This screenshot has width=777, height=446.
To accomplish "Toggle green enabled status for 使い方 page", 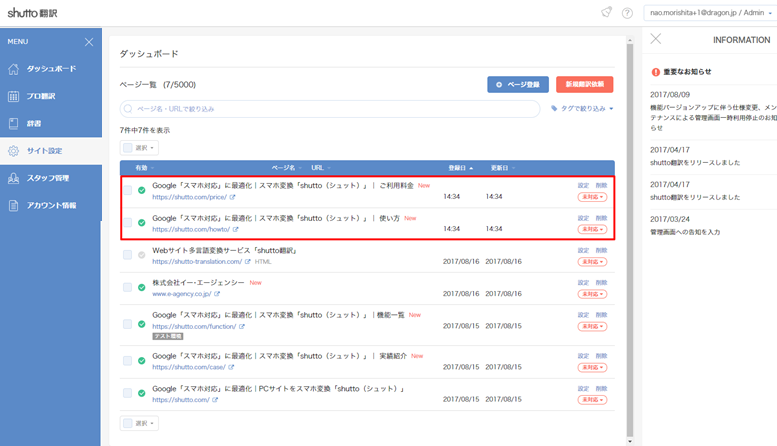I will 142,223.
